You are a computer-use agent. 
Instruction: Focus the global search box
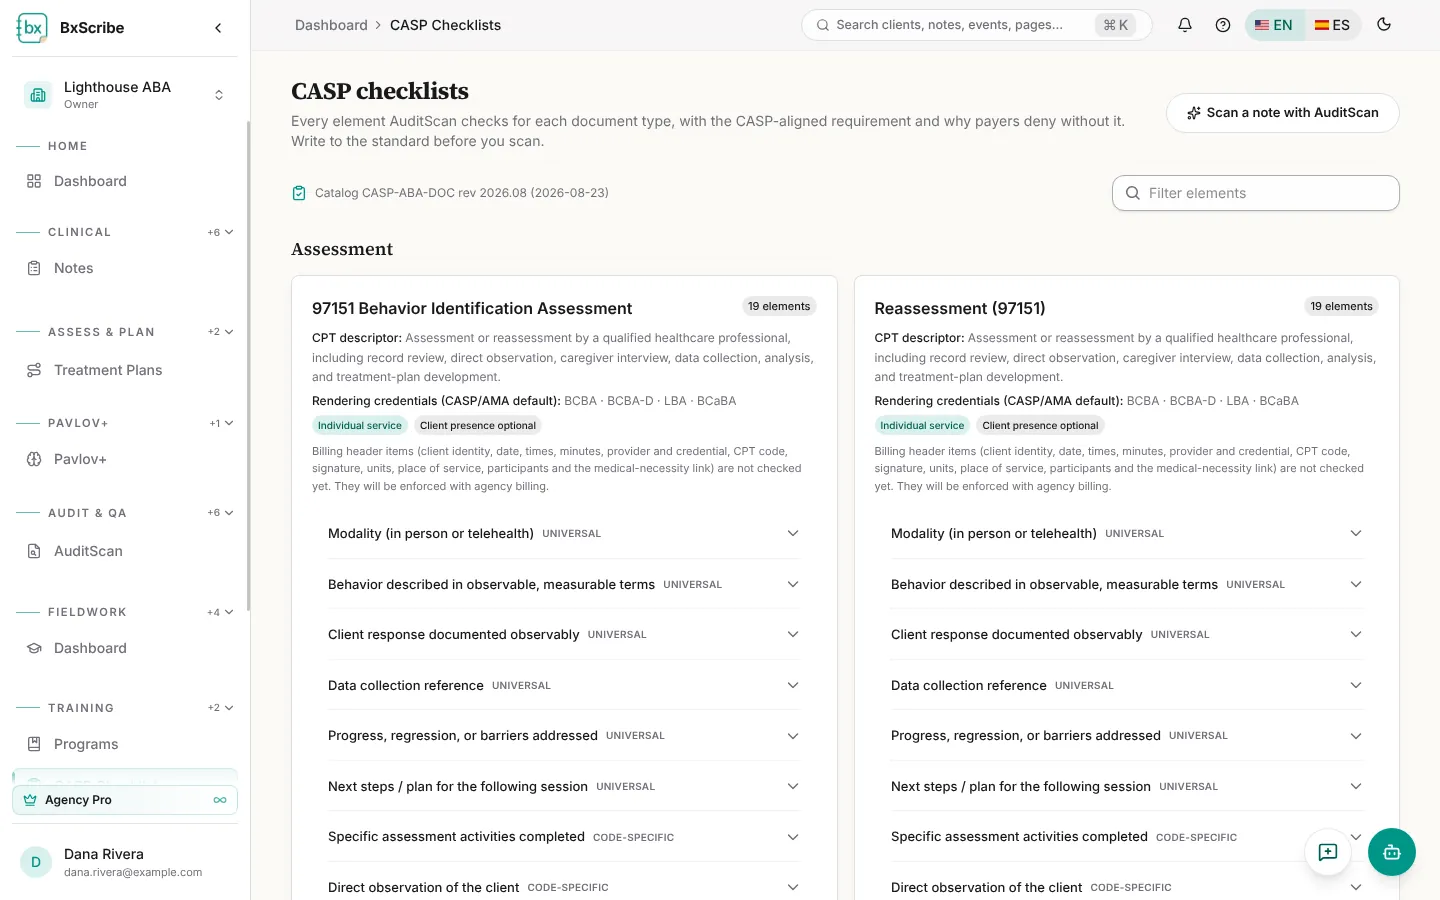[x=977, y=25]
